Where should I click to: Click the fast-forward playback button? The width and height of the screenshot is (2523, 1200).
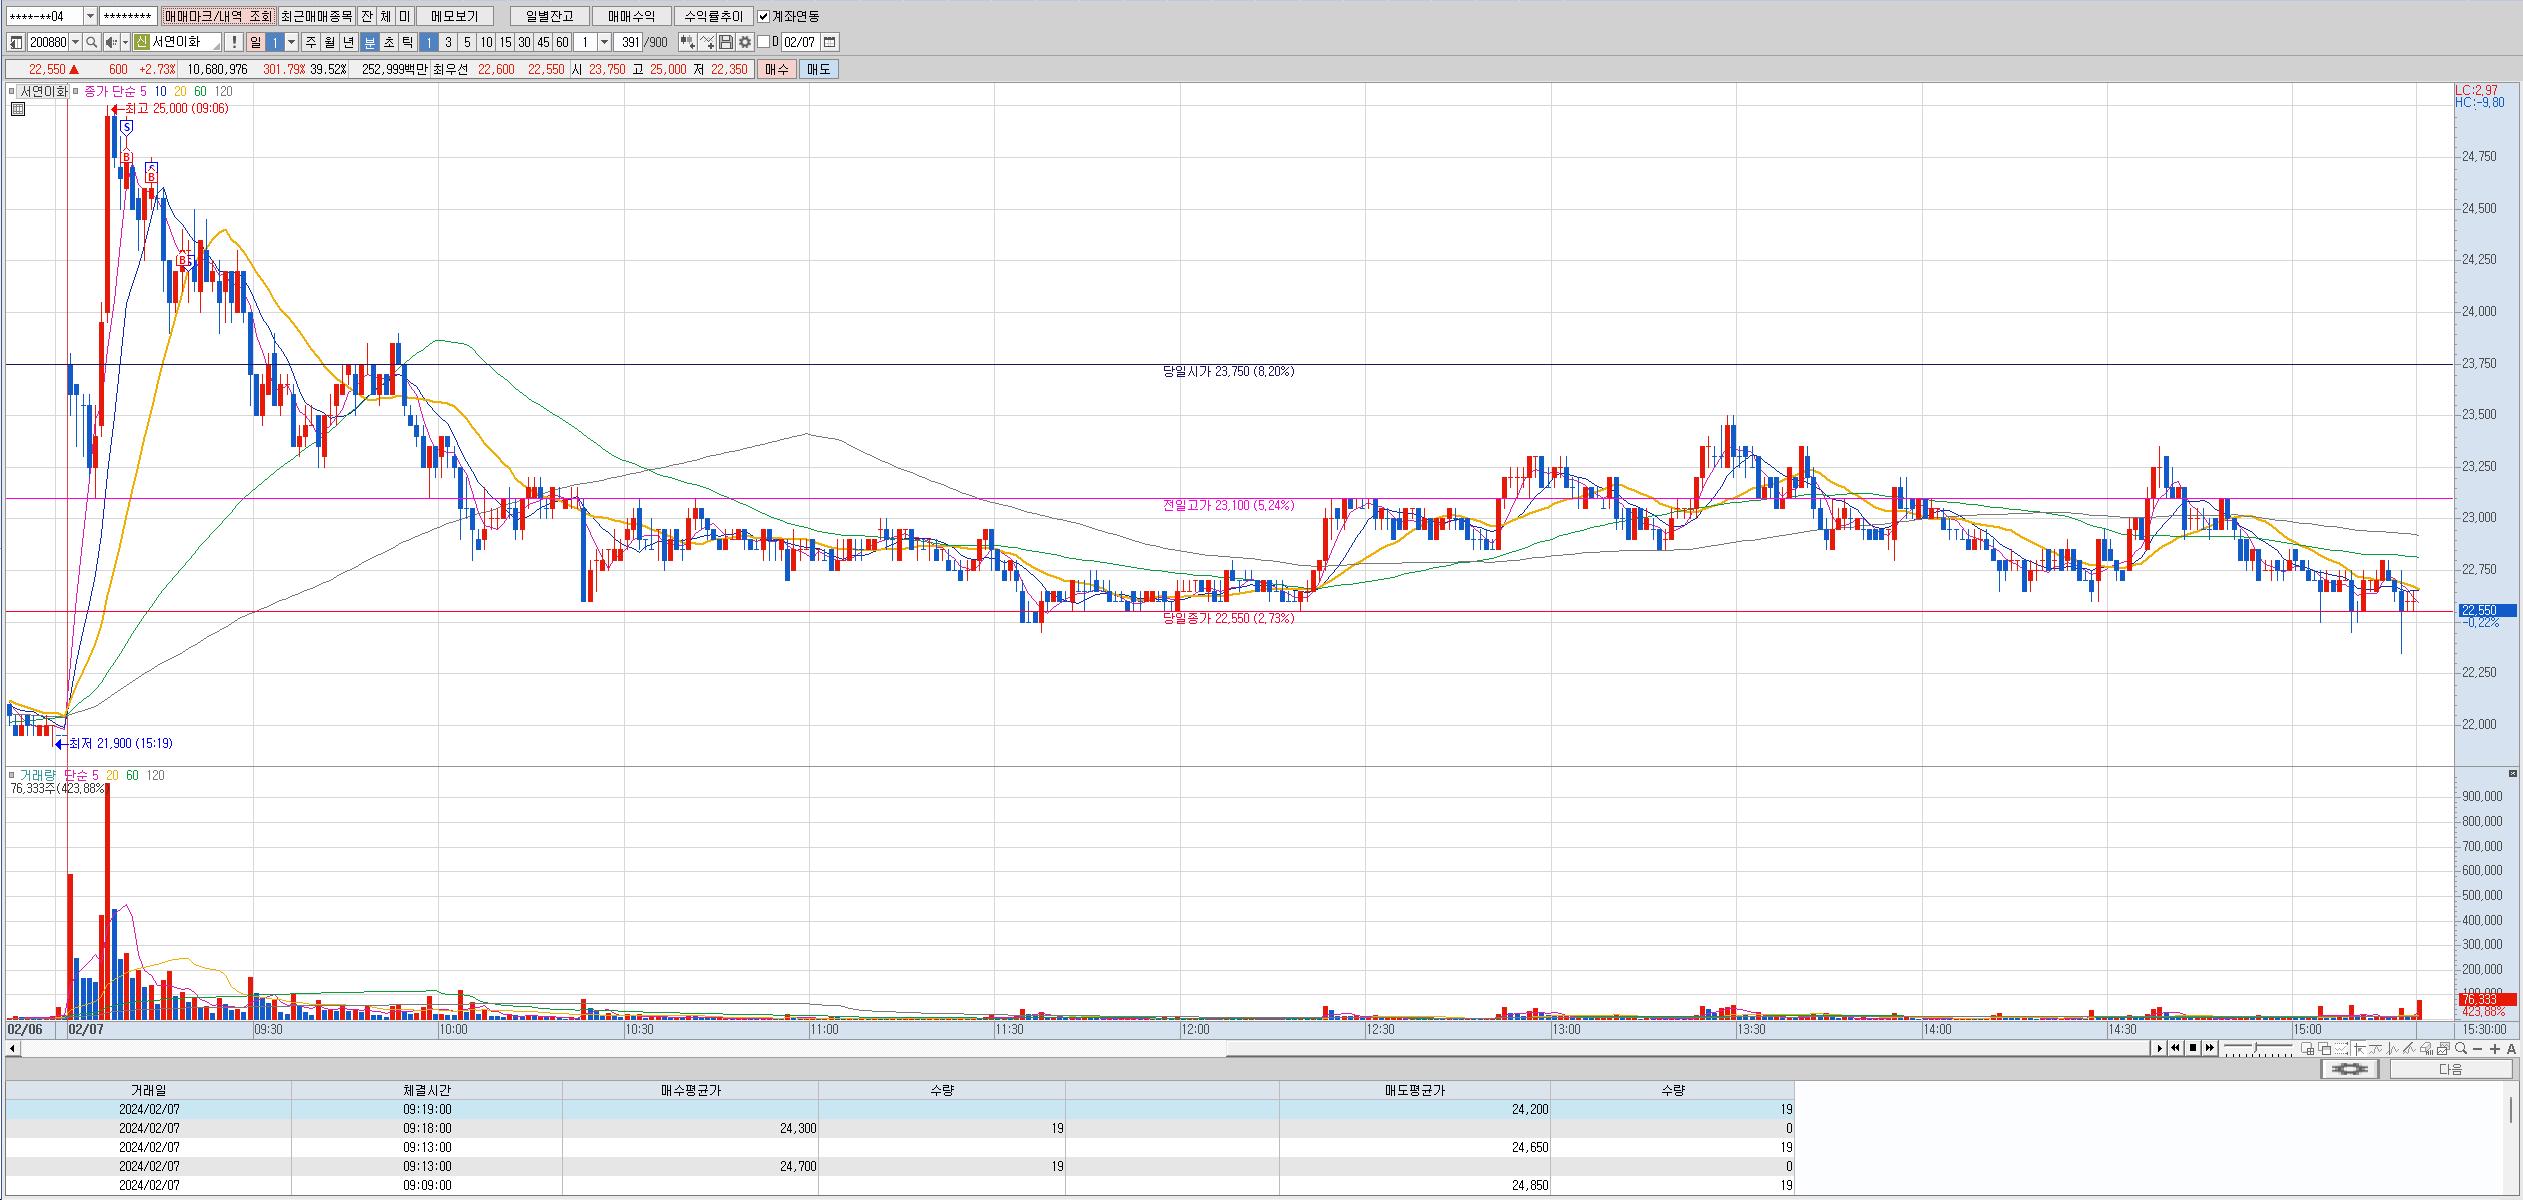(x=2210, y=1048)
